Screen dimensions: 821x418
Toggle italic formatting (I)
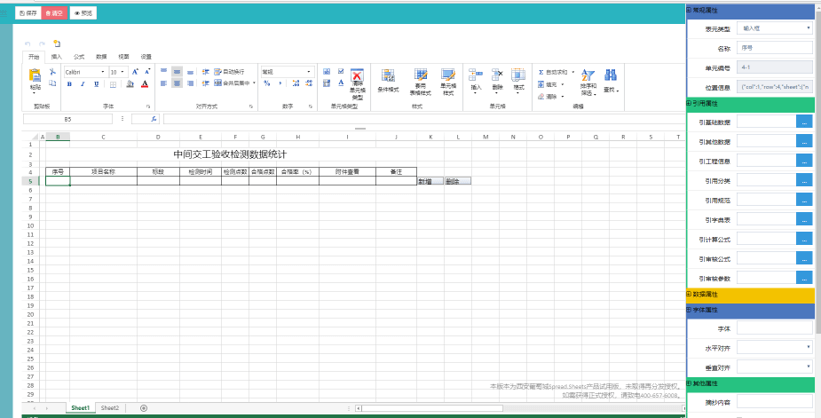tap(82, 85)
